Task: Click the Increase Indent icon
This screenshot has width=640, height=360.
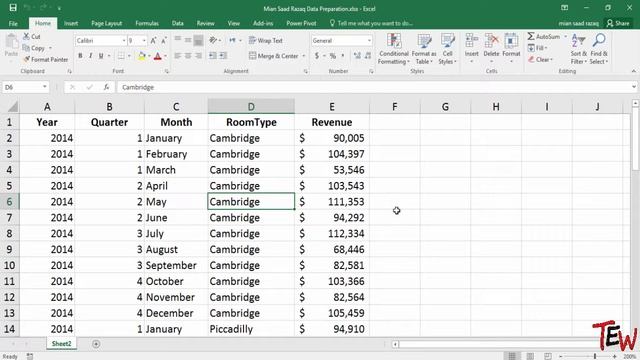Action: [x=223, y=56]
